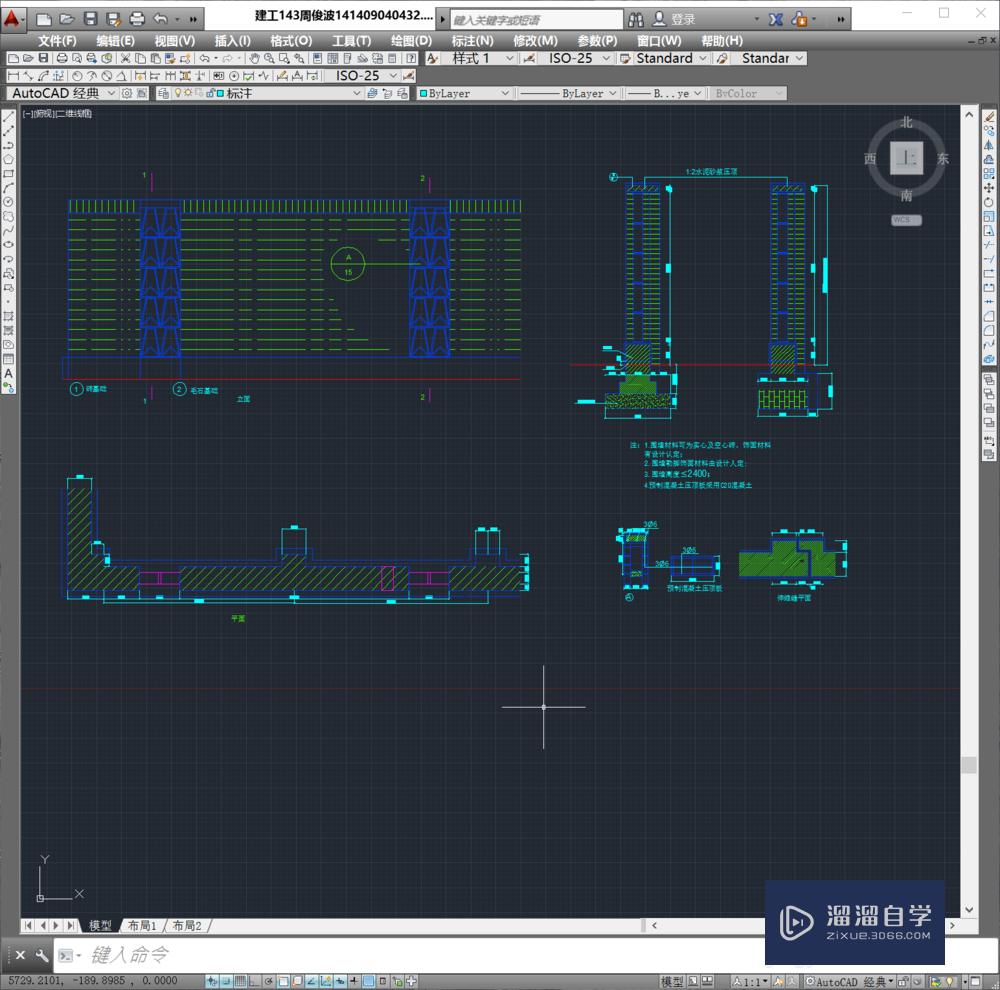This screenshot has width=1000, height=990.
Task: Select the Polygon tool
Action: (7, 157)
